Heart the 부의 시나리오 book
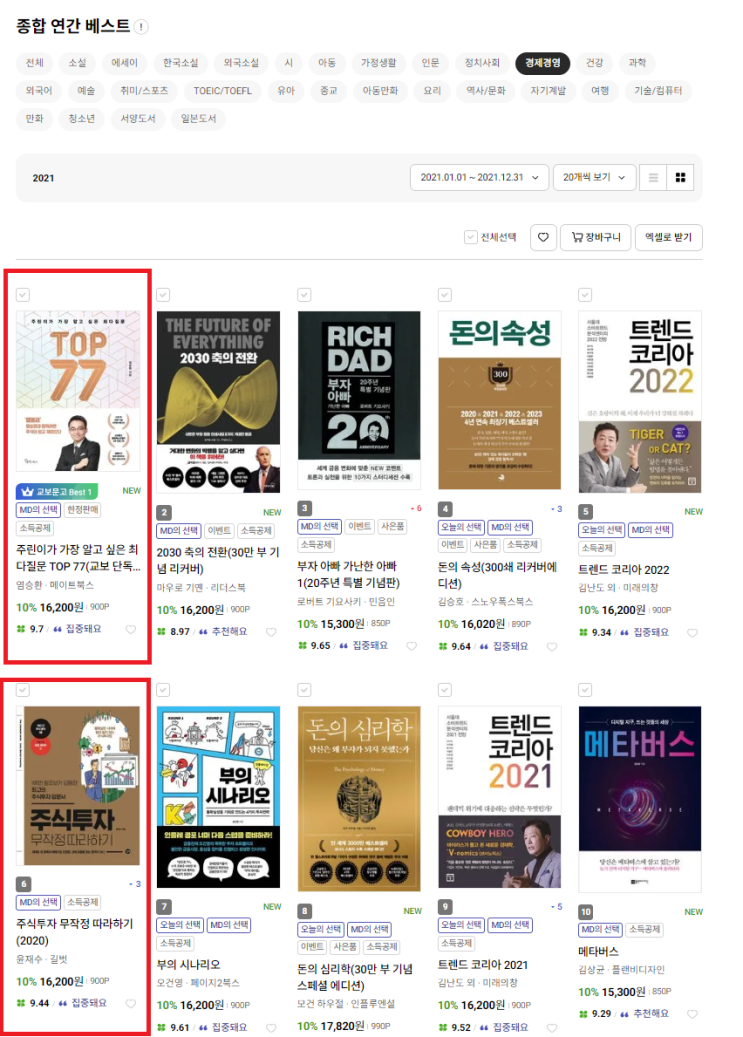Screen dimensions: 743x1037 [x=271, y=1028]
